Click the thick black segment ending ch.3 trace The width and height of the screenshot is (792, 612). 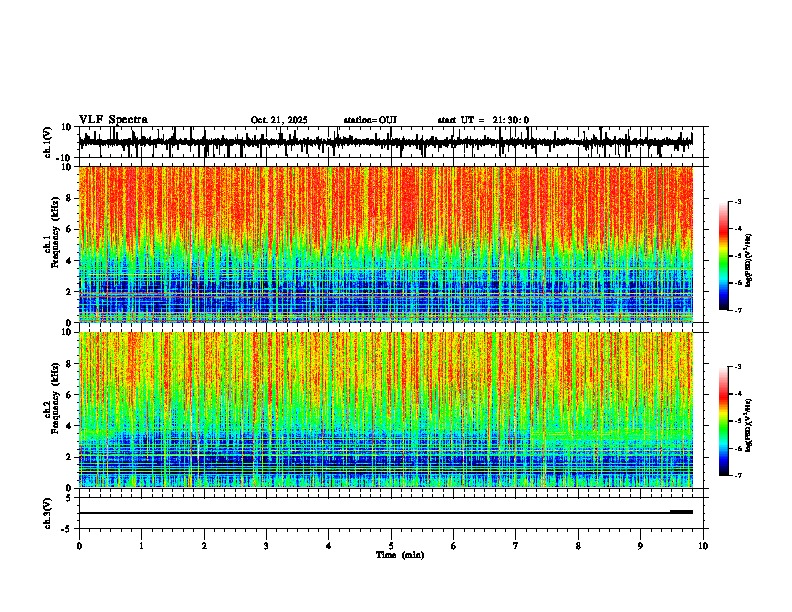[681, 512]
